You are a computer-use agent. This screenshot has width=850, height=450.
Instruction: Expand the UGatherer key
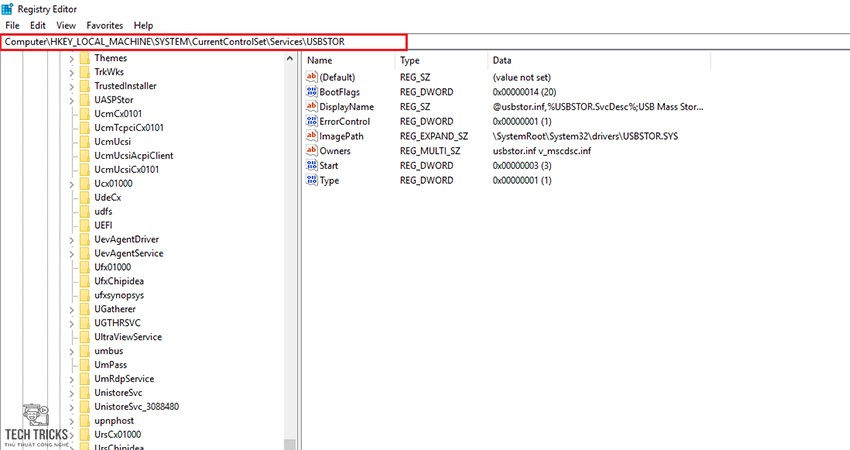(72, 310)
